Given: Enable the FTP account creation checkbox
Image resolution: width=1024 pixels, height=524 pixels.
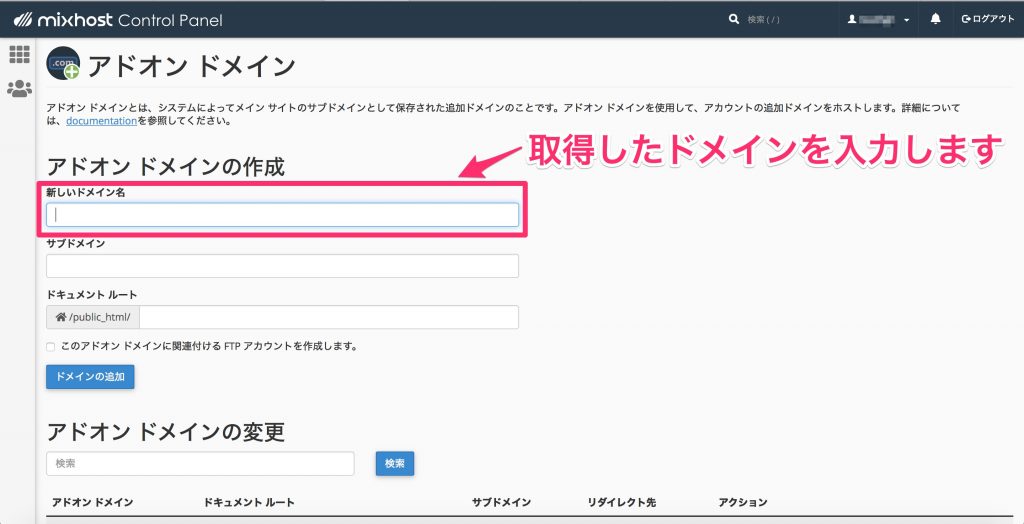Looking at the screenshot, I should point(51,347).
